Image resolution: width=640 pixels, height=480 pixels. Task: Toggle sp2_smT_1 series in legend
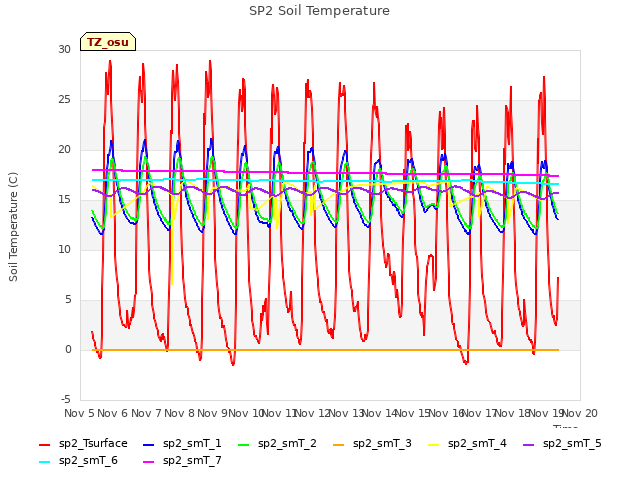(182, 444)
